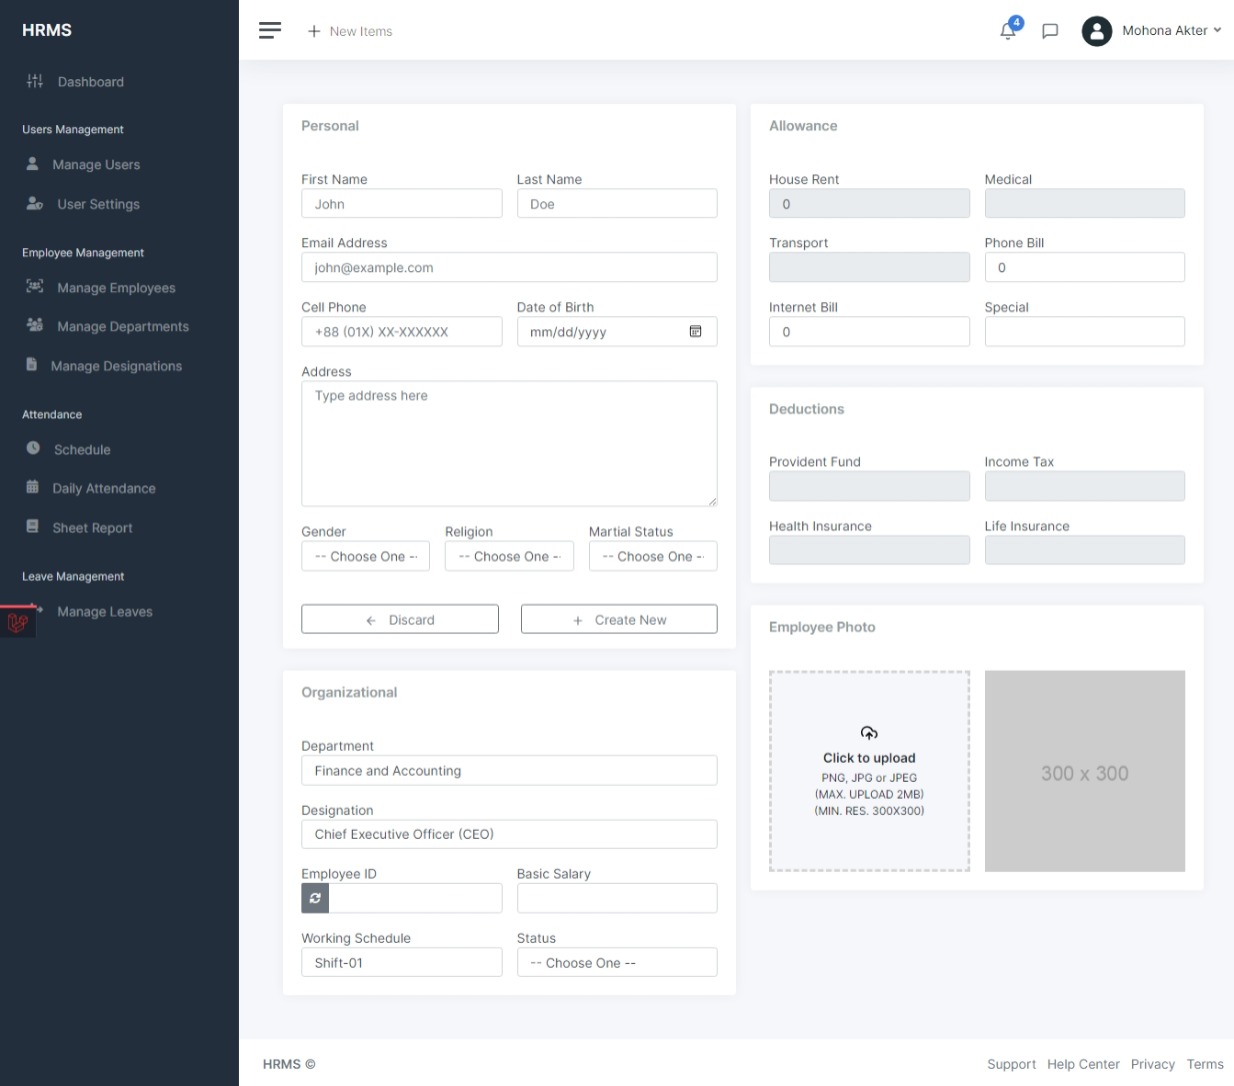This screenshot has width=1234, height=1086.
Task: Click the photo upload drop zone
Action: (x=869, y=771)
